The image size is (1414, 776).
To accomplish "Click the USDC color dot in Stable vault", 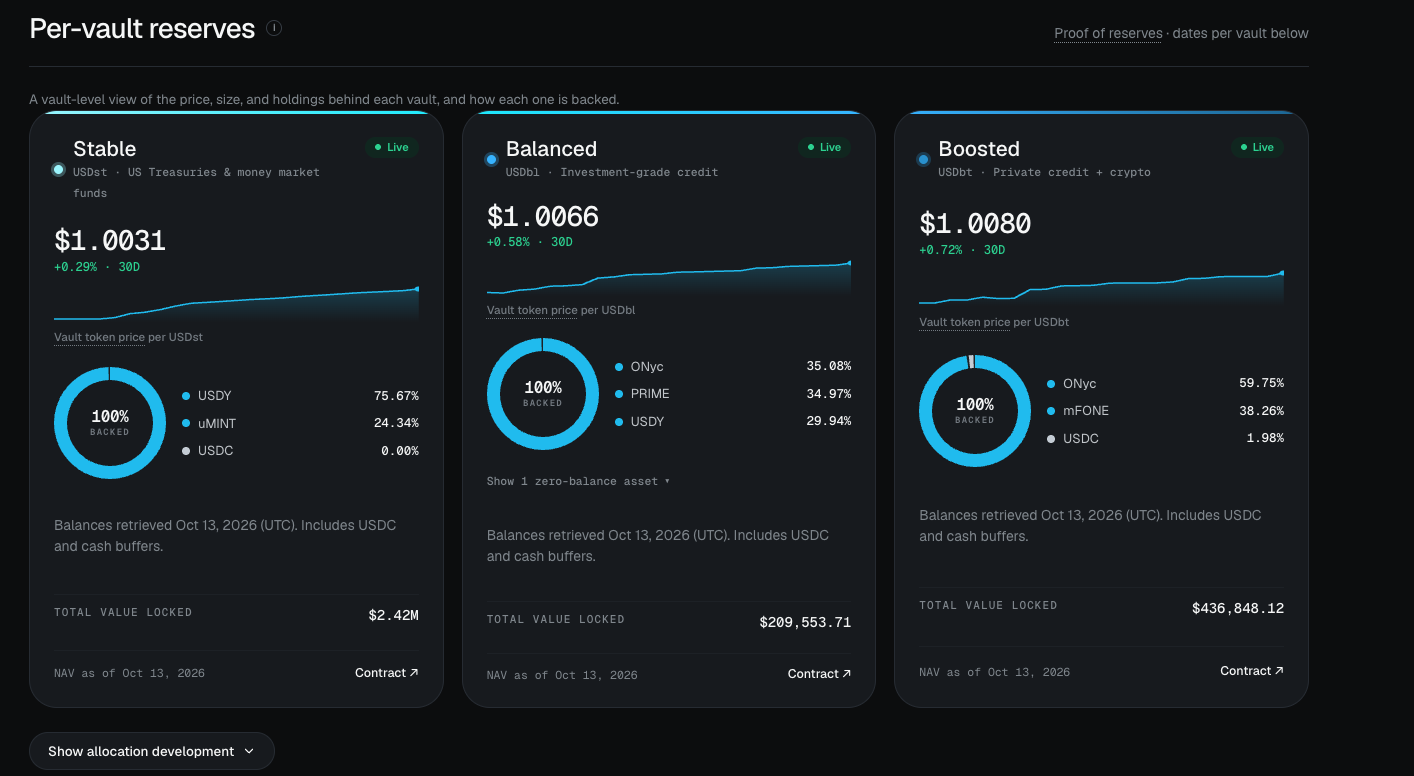I will 186,451.
